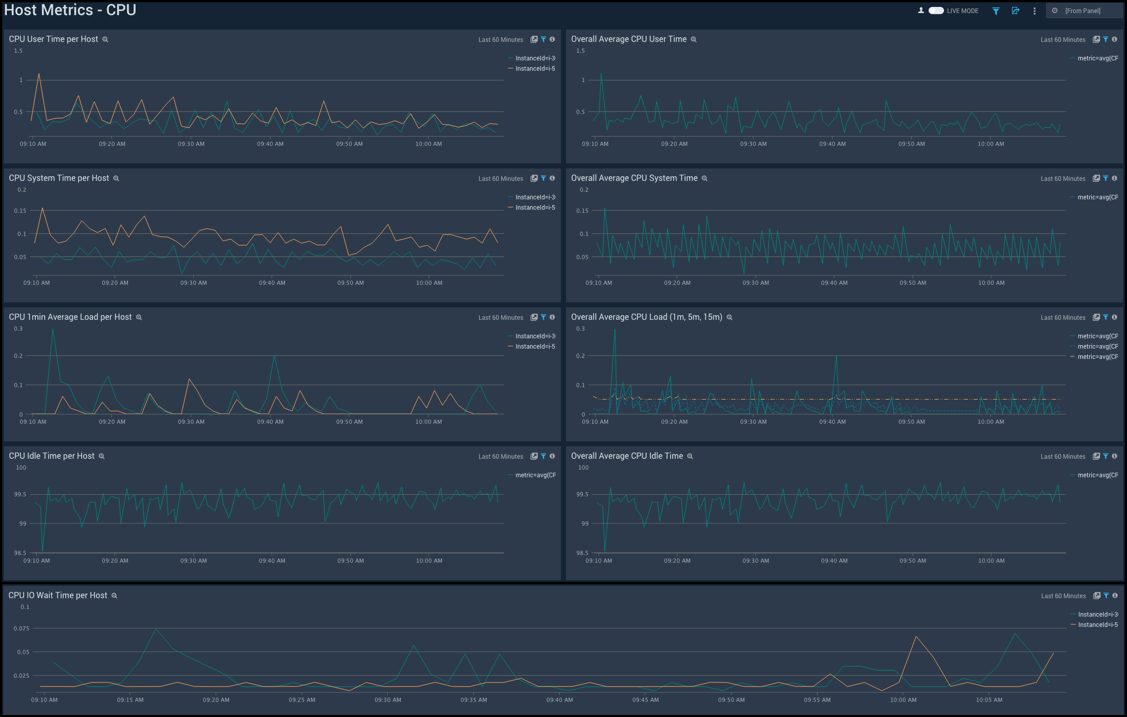The width and height of the screenshot is (1127, 717).
Task: Open the kebab menu on the dashboard header
Action: 1034,10
